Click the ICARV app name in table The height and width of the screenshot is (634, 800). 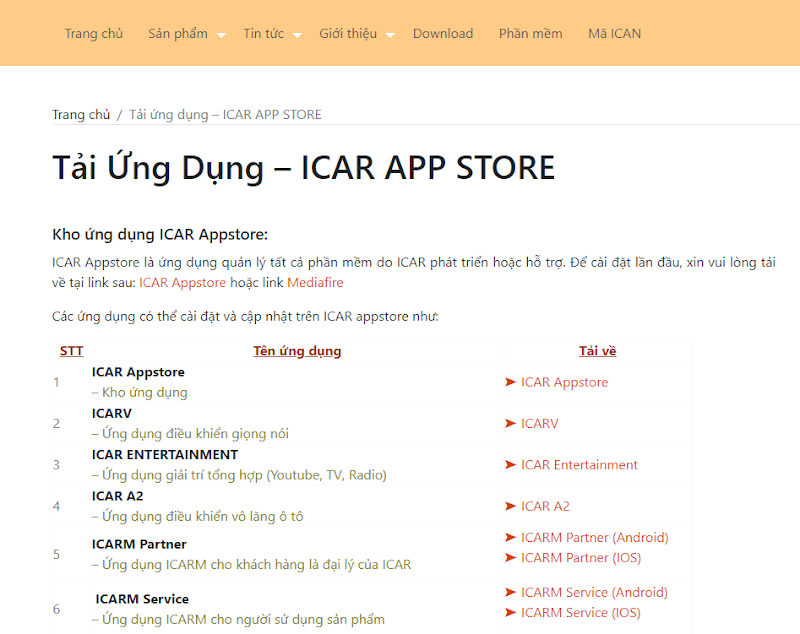click(x=112, y=413)
